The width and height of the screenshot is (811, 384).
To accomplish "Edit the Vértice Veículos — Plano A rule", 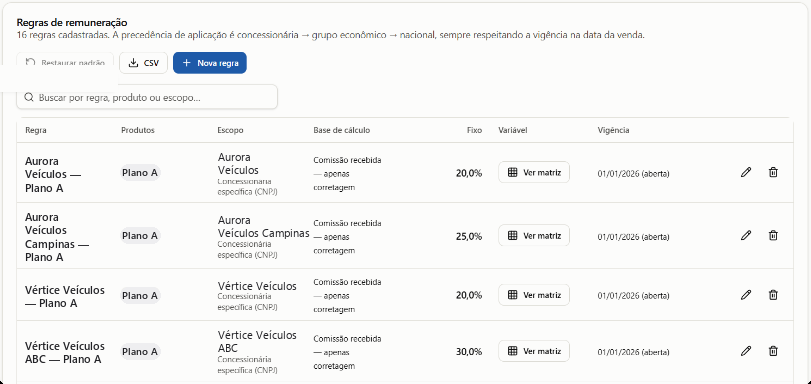I will click(745, 295).
